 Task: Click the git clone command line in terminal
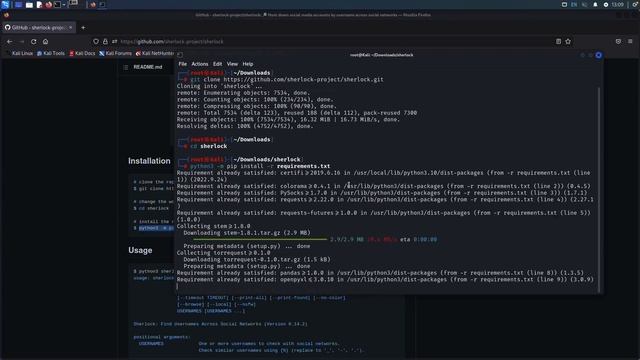[x=287, y=80]
